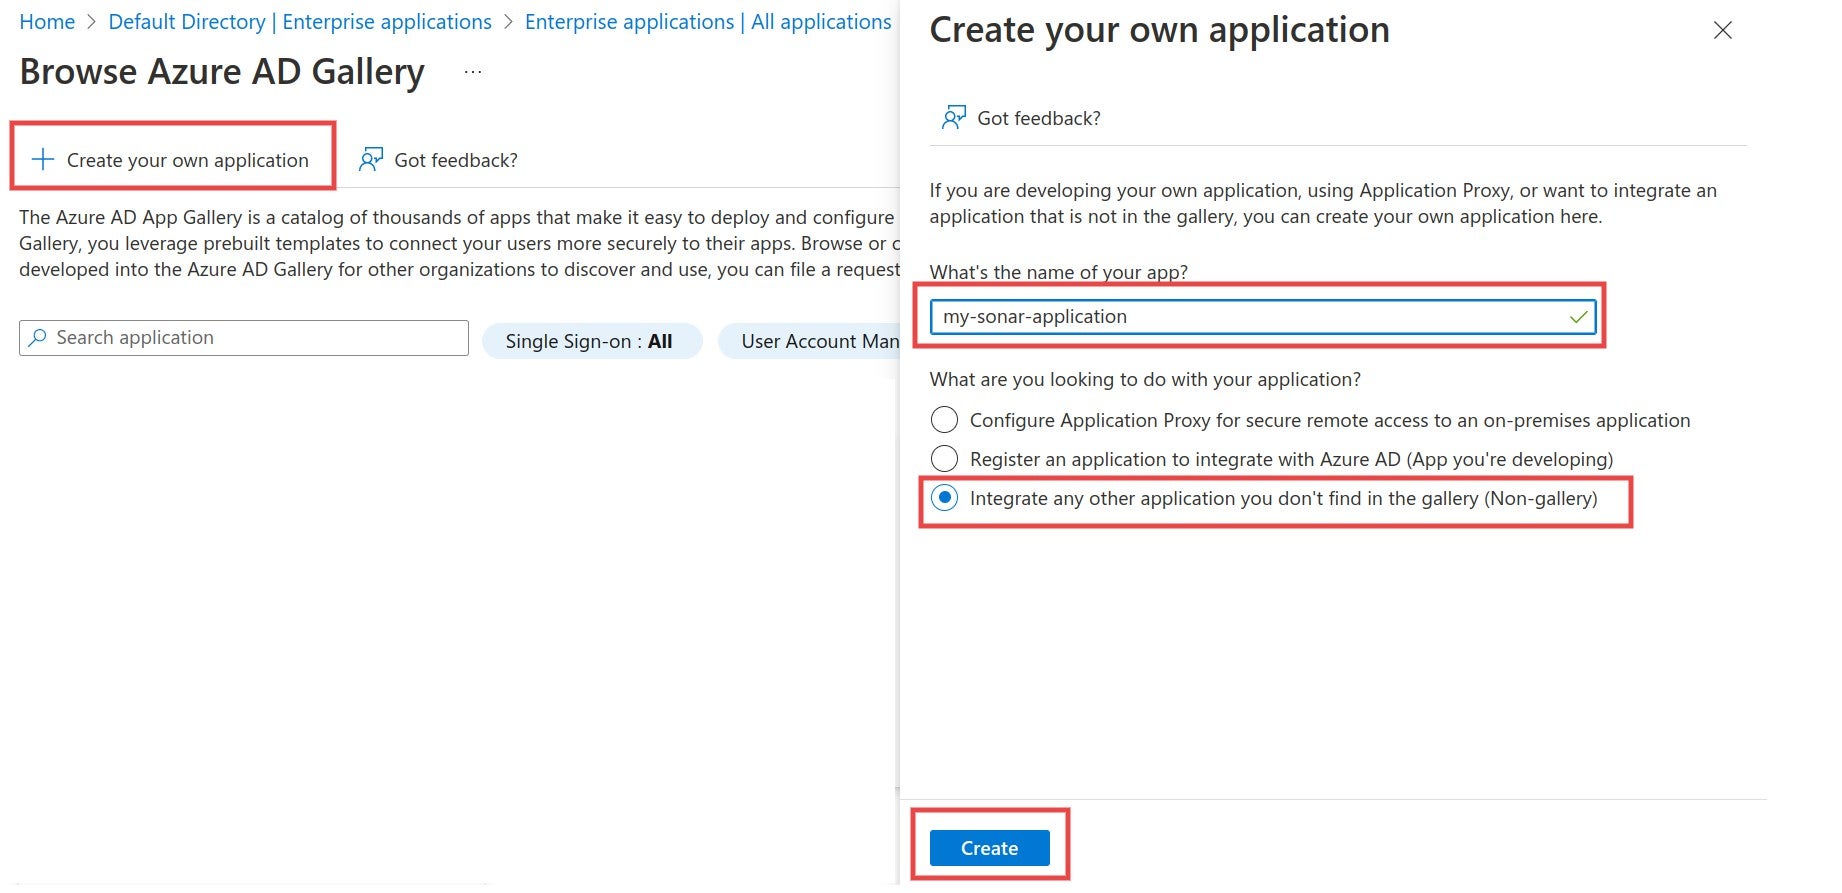This screenshot has height=893, width=1842.
Task: Open Enterprise applications All applications breadcrumb
Action: [707, 21]
